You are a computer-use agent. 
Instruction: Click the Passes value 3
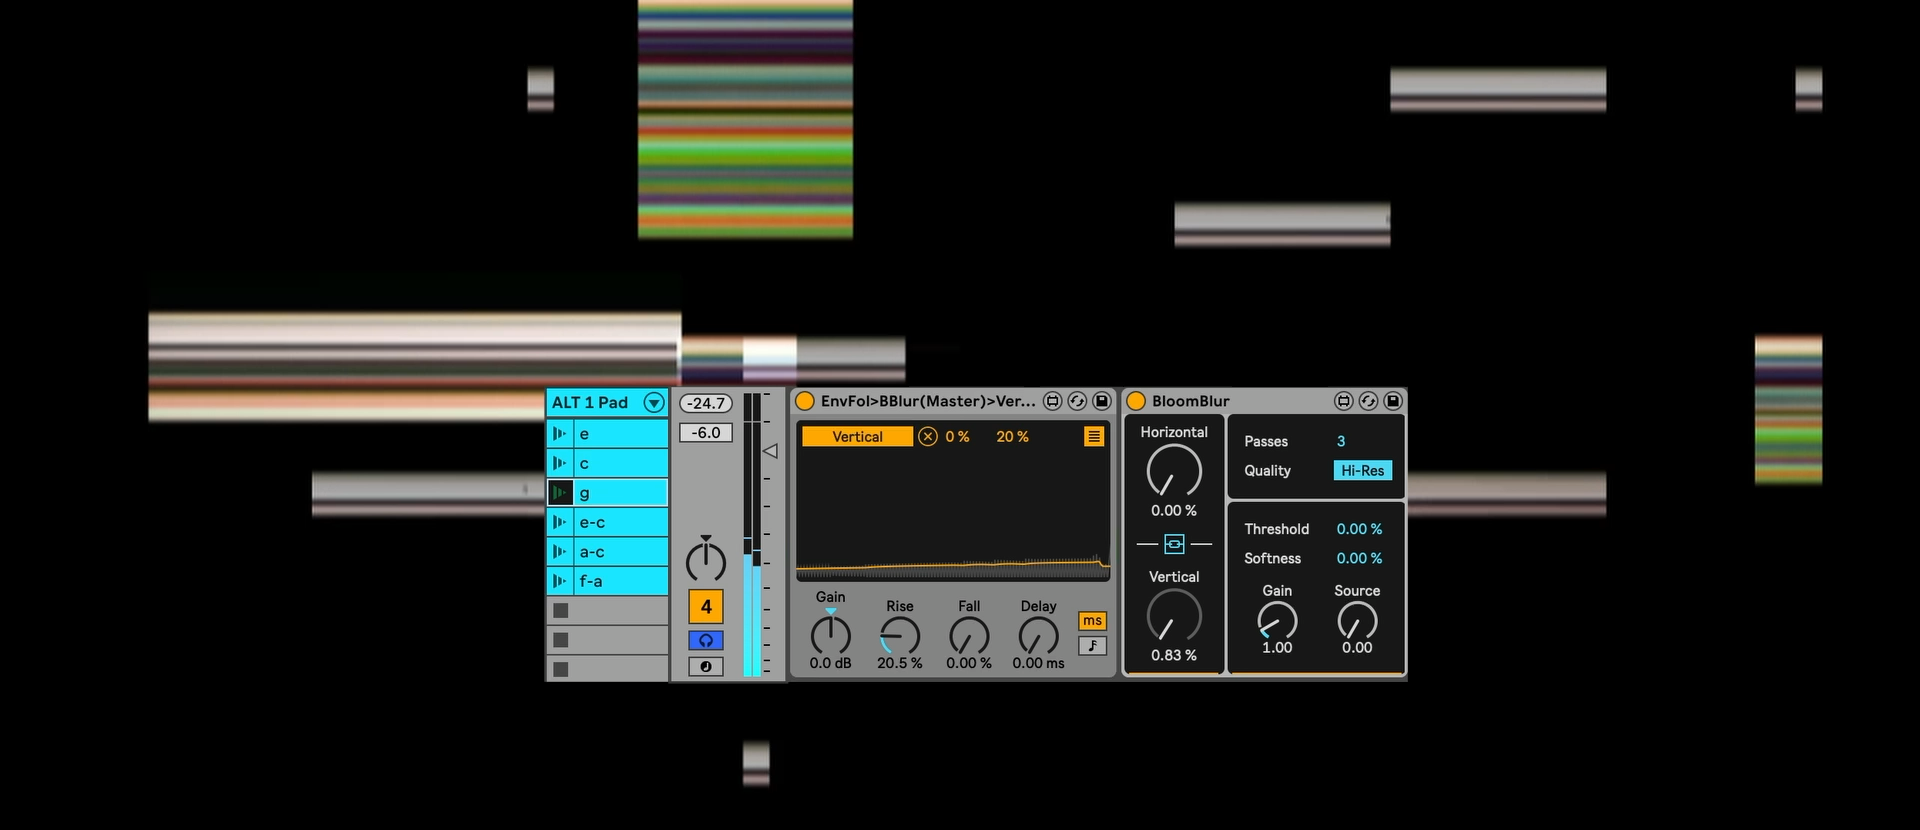[x=1341, y=441]
